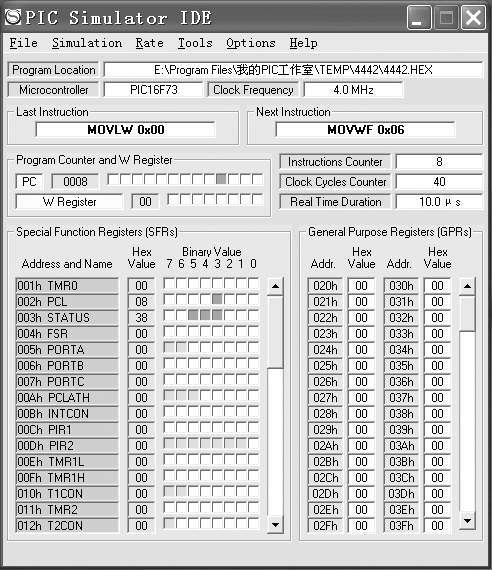Viewport: 492px width, 570px height.
Task: Select the 00Eh TMR1L register row
Action: pos(67,462)
